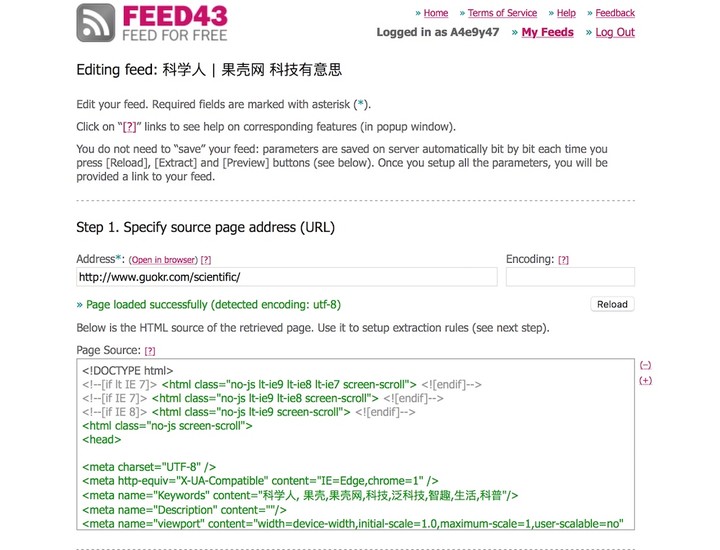Open Encoding help [?] link
The image size is (720, 550).
[563, 260]
